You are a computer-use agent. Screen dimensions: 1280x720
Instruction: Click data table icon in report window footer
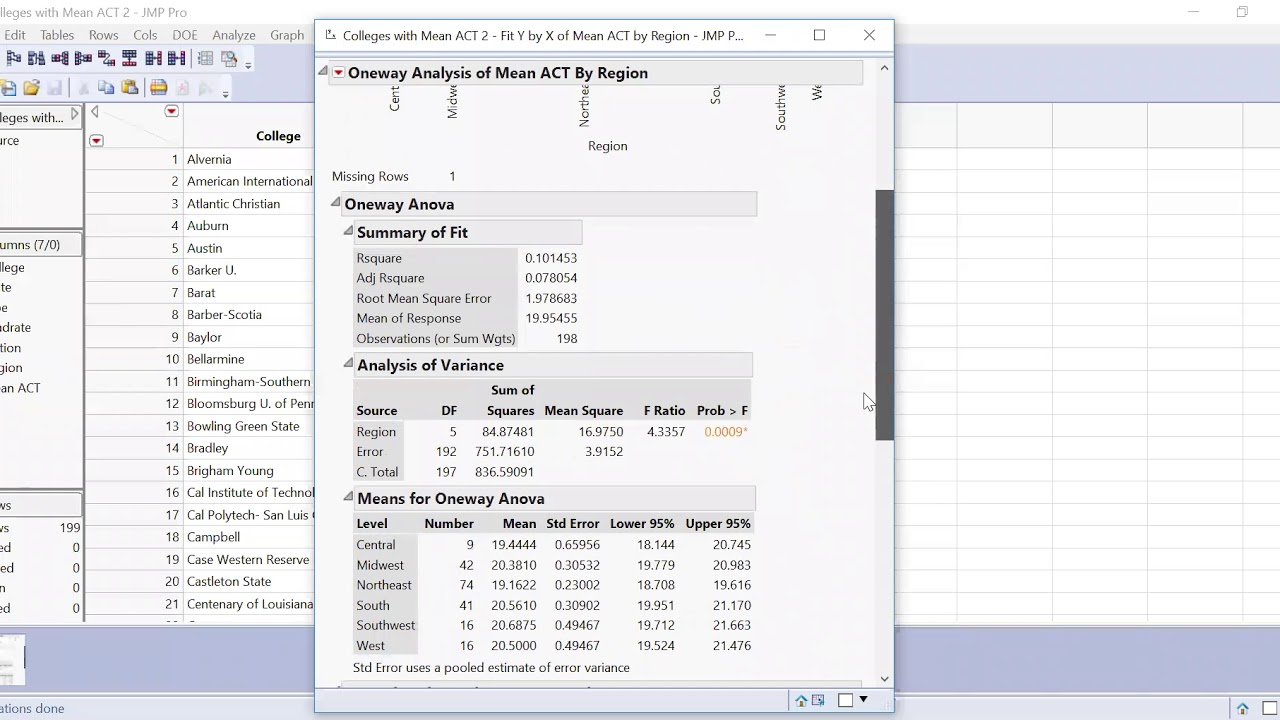click(818, 701)
